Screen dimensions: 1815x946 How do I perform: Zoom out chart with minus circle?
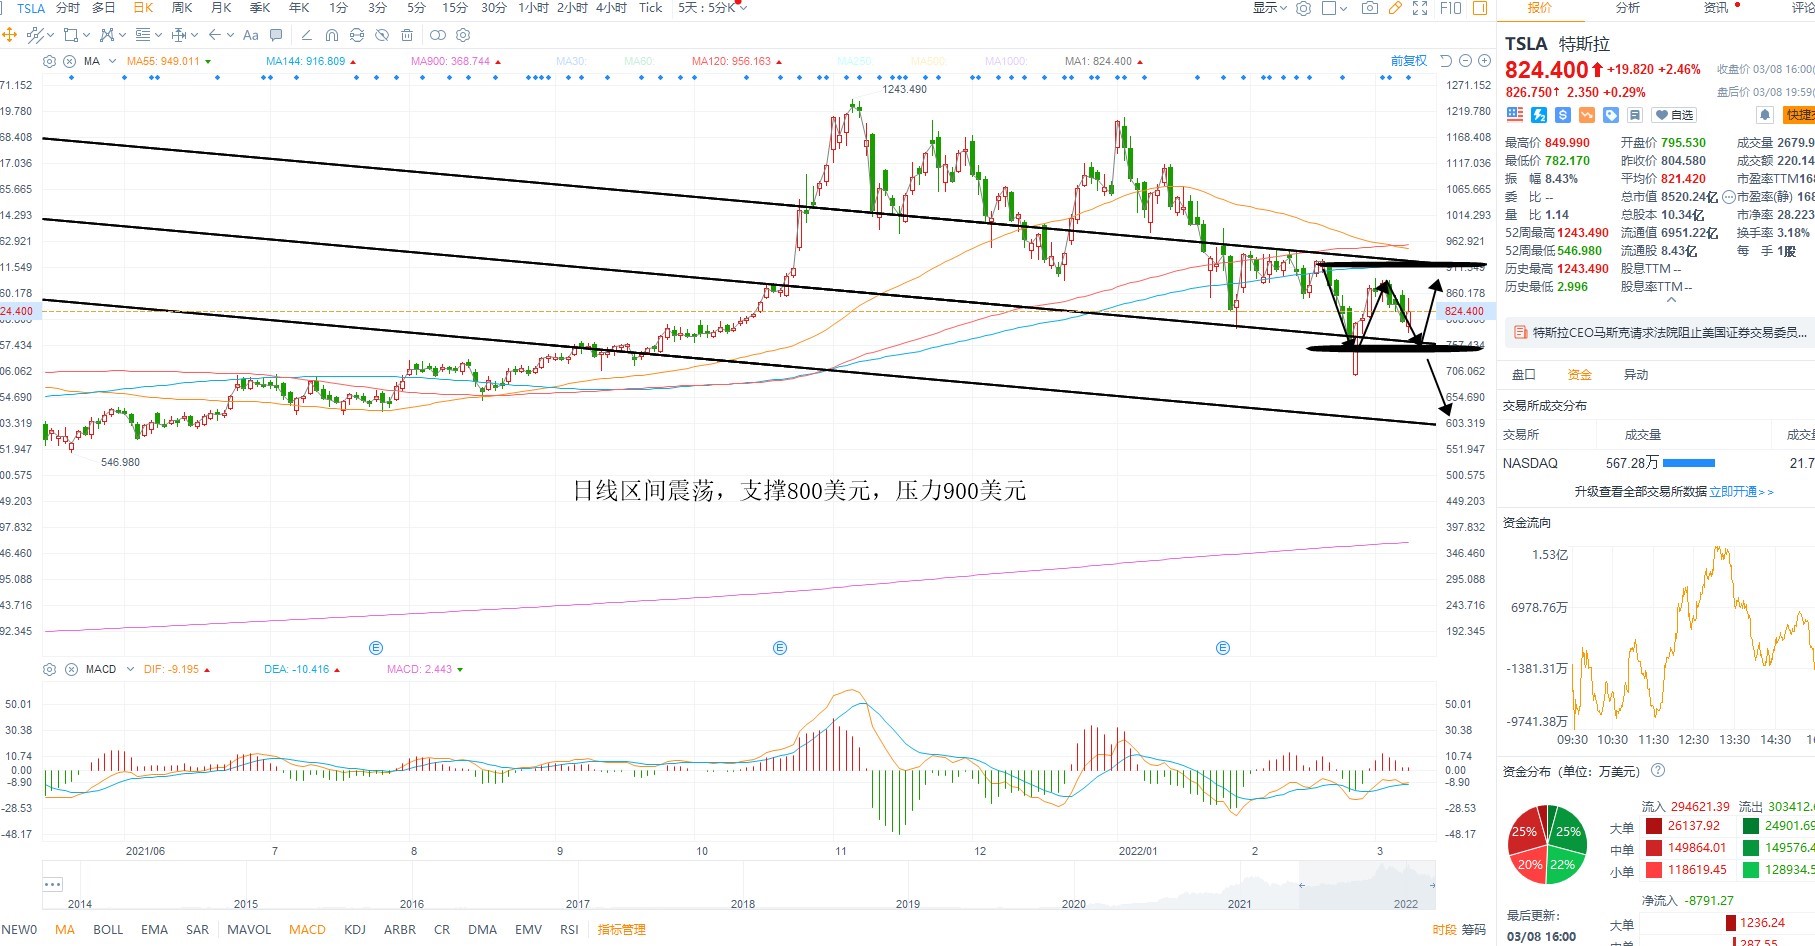pyautogui.click(x=1465, y=61)
